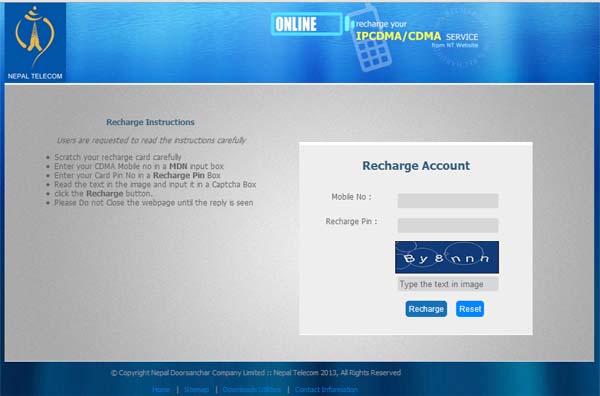This screenshot has width=600, height=396.
Task: Open the Home footer link
Action: pyautogui.click(x=161, y=389)
